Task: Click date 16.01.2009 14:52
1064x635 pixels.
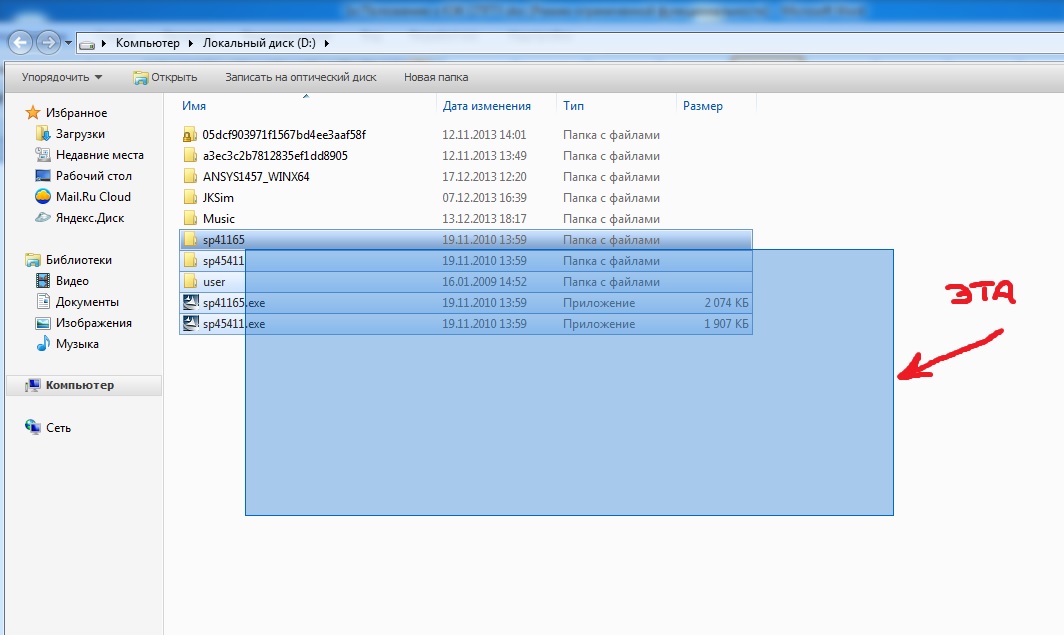Action: tap(484, 282)
